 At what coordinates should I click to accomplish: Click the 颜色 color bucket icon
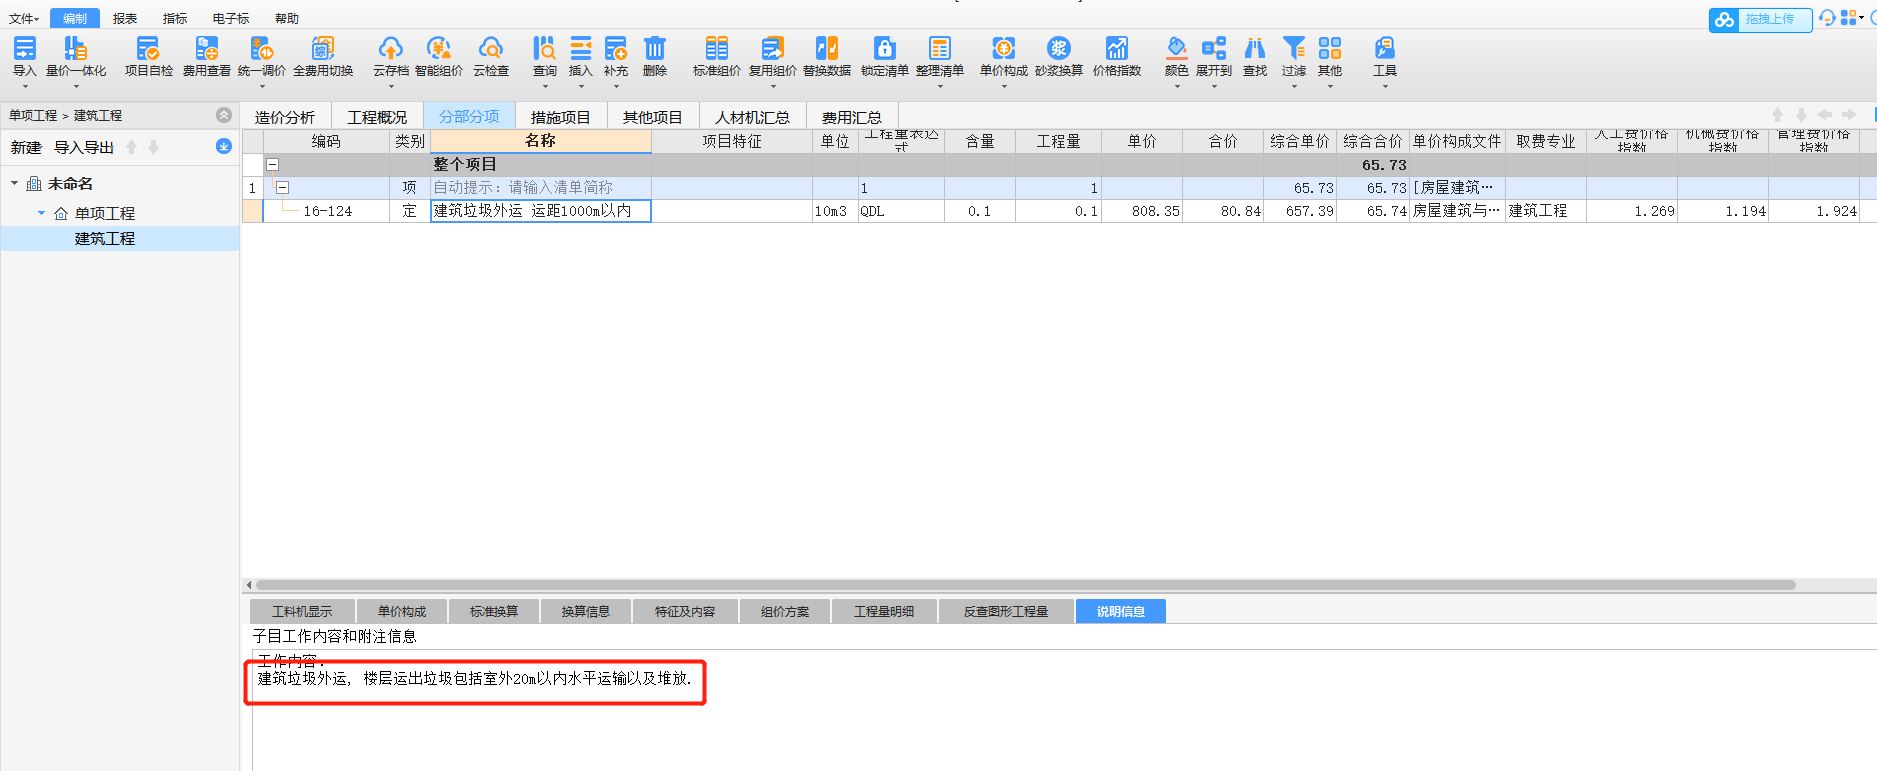(x=1176, y=48)
